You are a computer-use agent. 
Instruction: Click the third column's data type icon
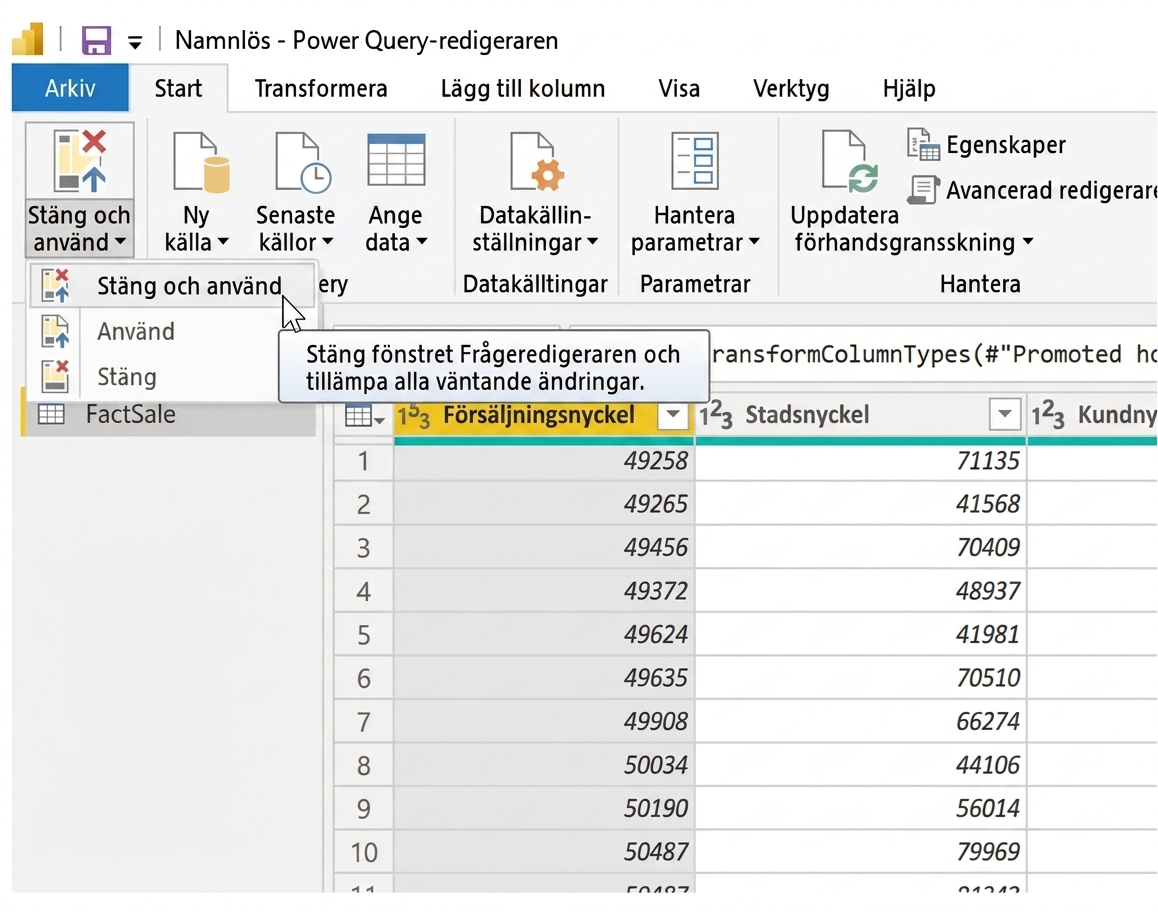tap(1048, 416)
